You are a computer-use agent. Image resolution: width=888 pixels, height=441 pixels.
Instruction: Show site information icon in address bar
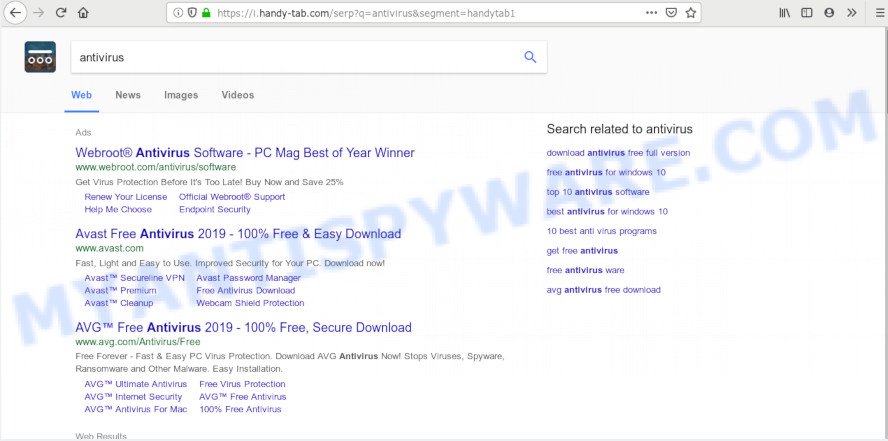coord(178,12)
